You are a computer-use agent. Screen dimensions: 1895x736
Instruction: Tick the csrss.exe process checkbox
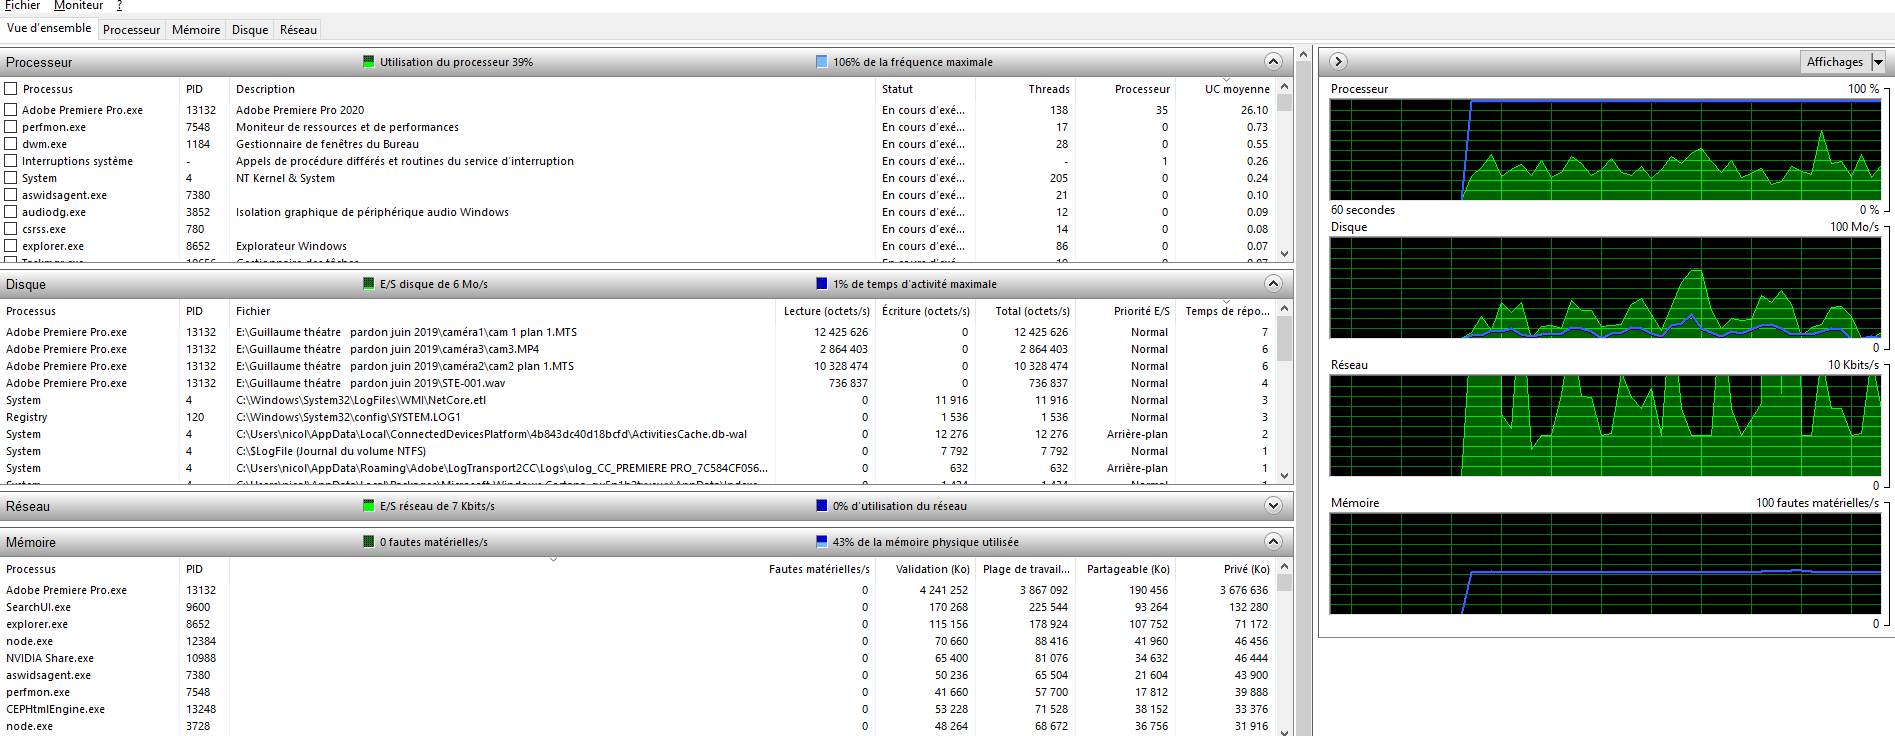(x=11, y=229)
